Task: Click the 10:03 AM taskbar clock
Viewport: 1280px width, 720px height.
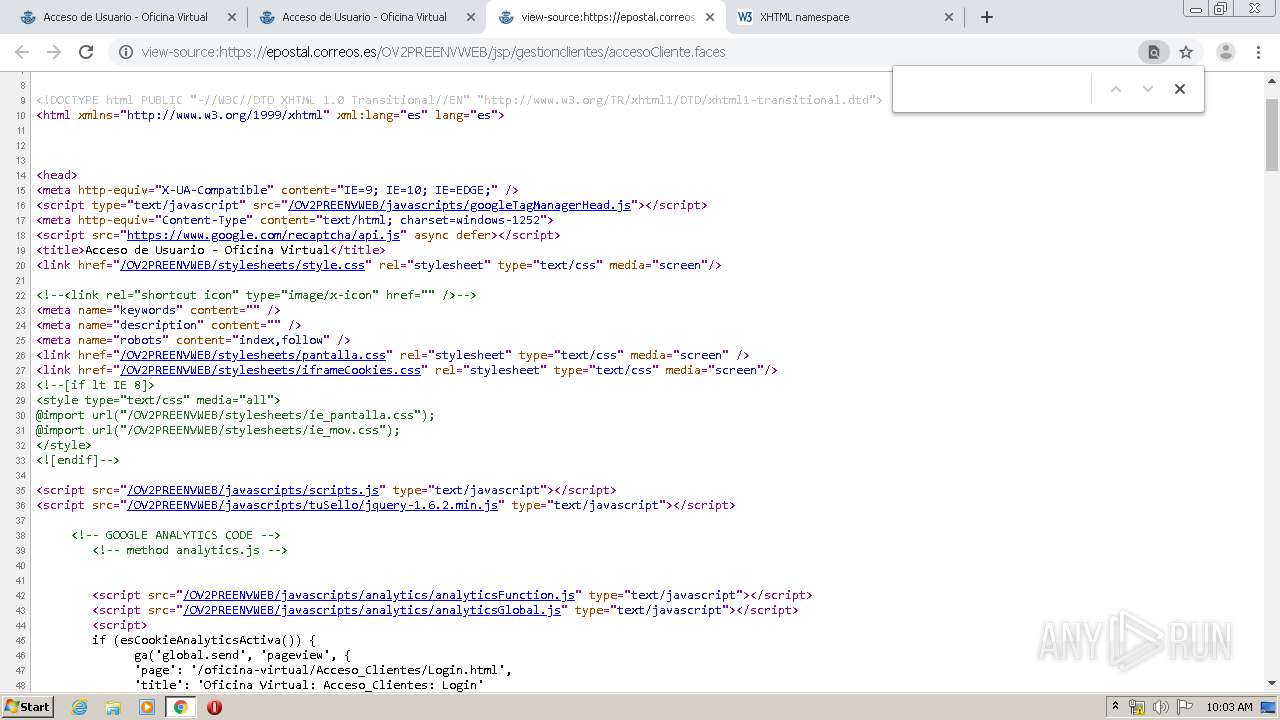Action: point(1229,707)
